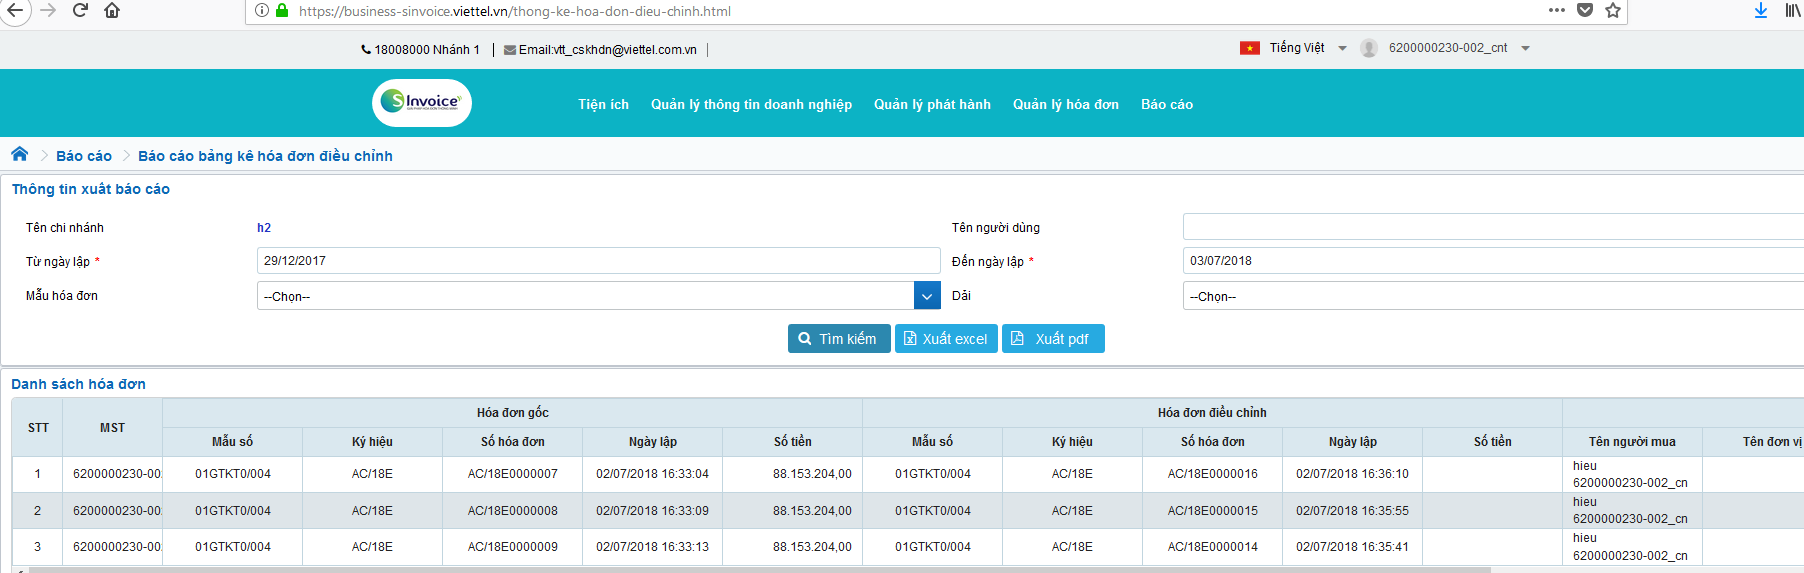1804x573 pixels.
Task: Export report with Xuất pdf button
Action: 1053,339
